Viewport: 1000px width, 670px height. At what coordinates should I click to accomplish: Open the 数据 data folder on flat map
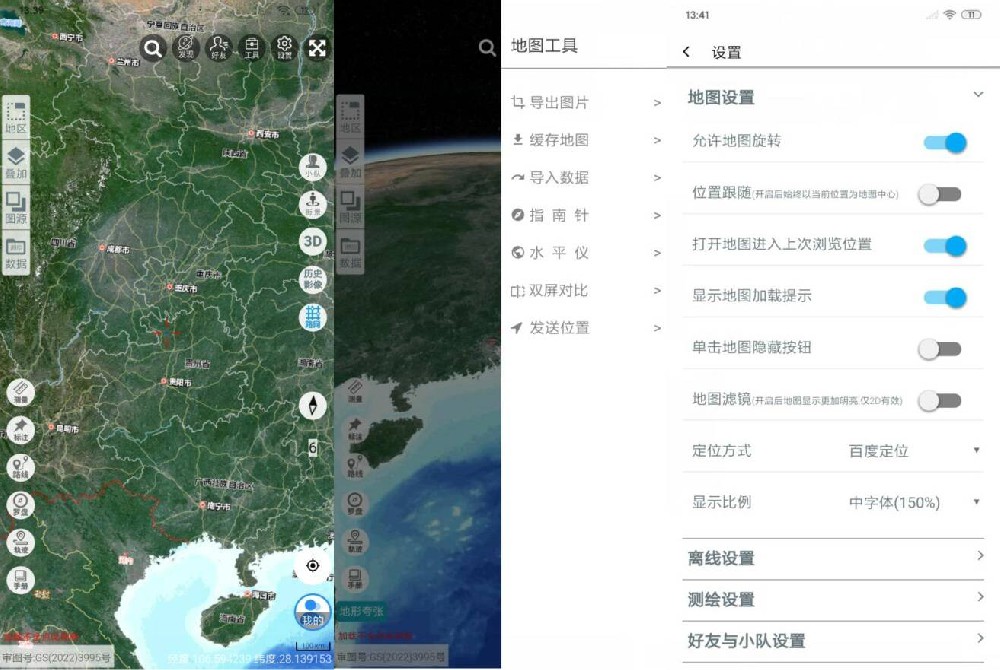click(16, 254)
